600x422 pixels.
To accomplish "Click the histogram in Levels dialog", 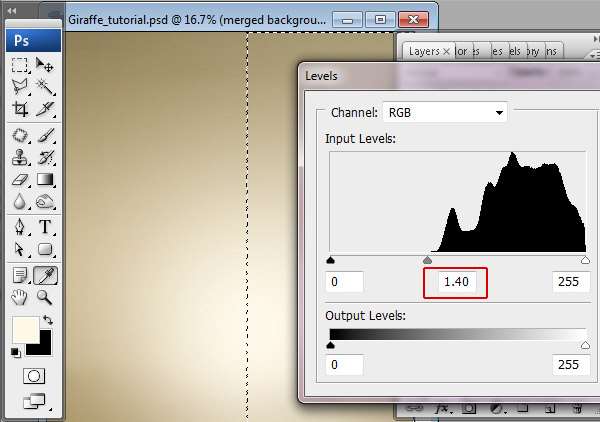I will pyautogui.click(x=458, y=202).
